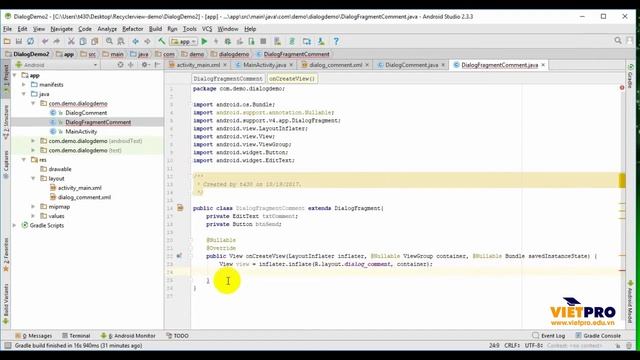Select DialogComment class in project tree

coord(86,113)
